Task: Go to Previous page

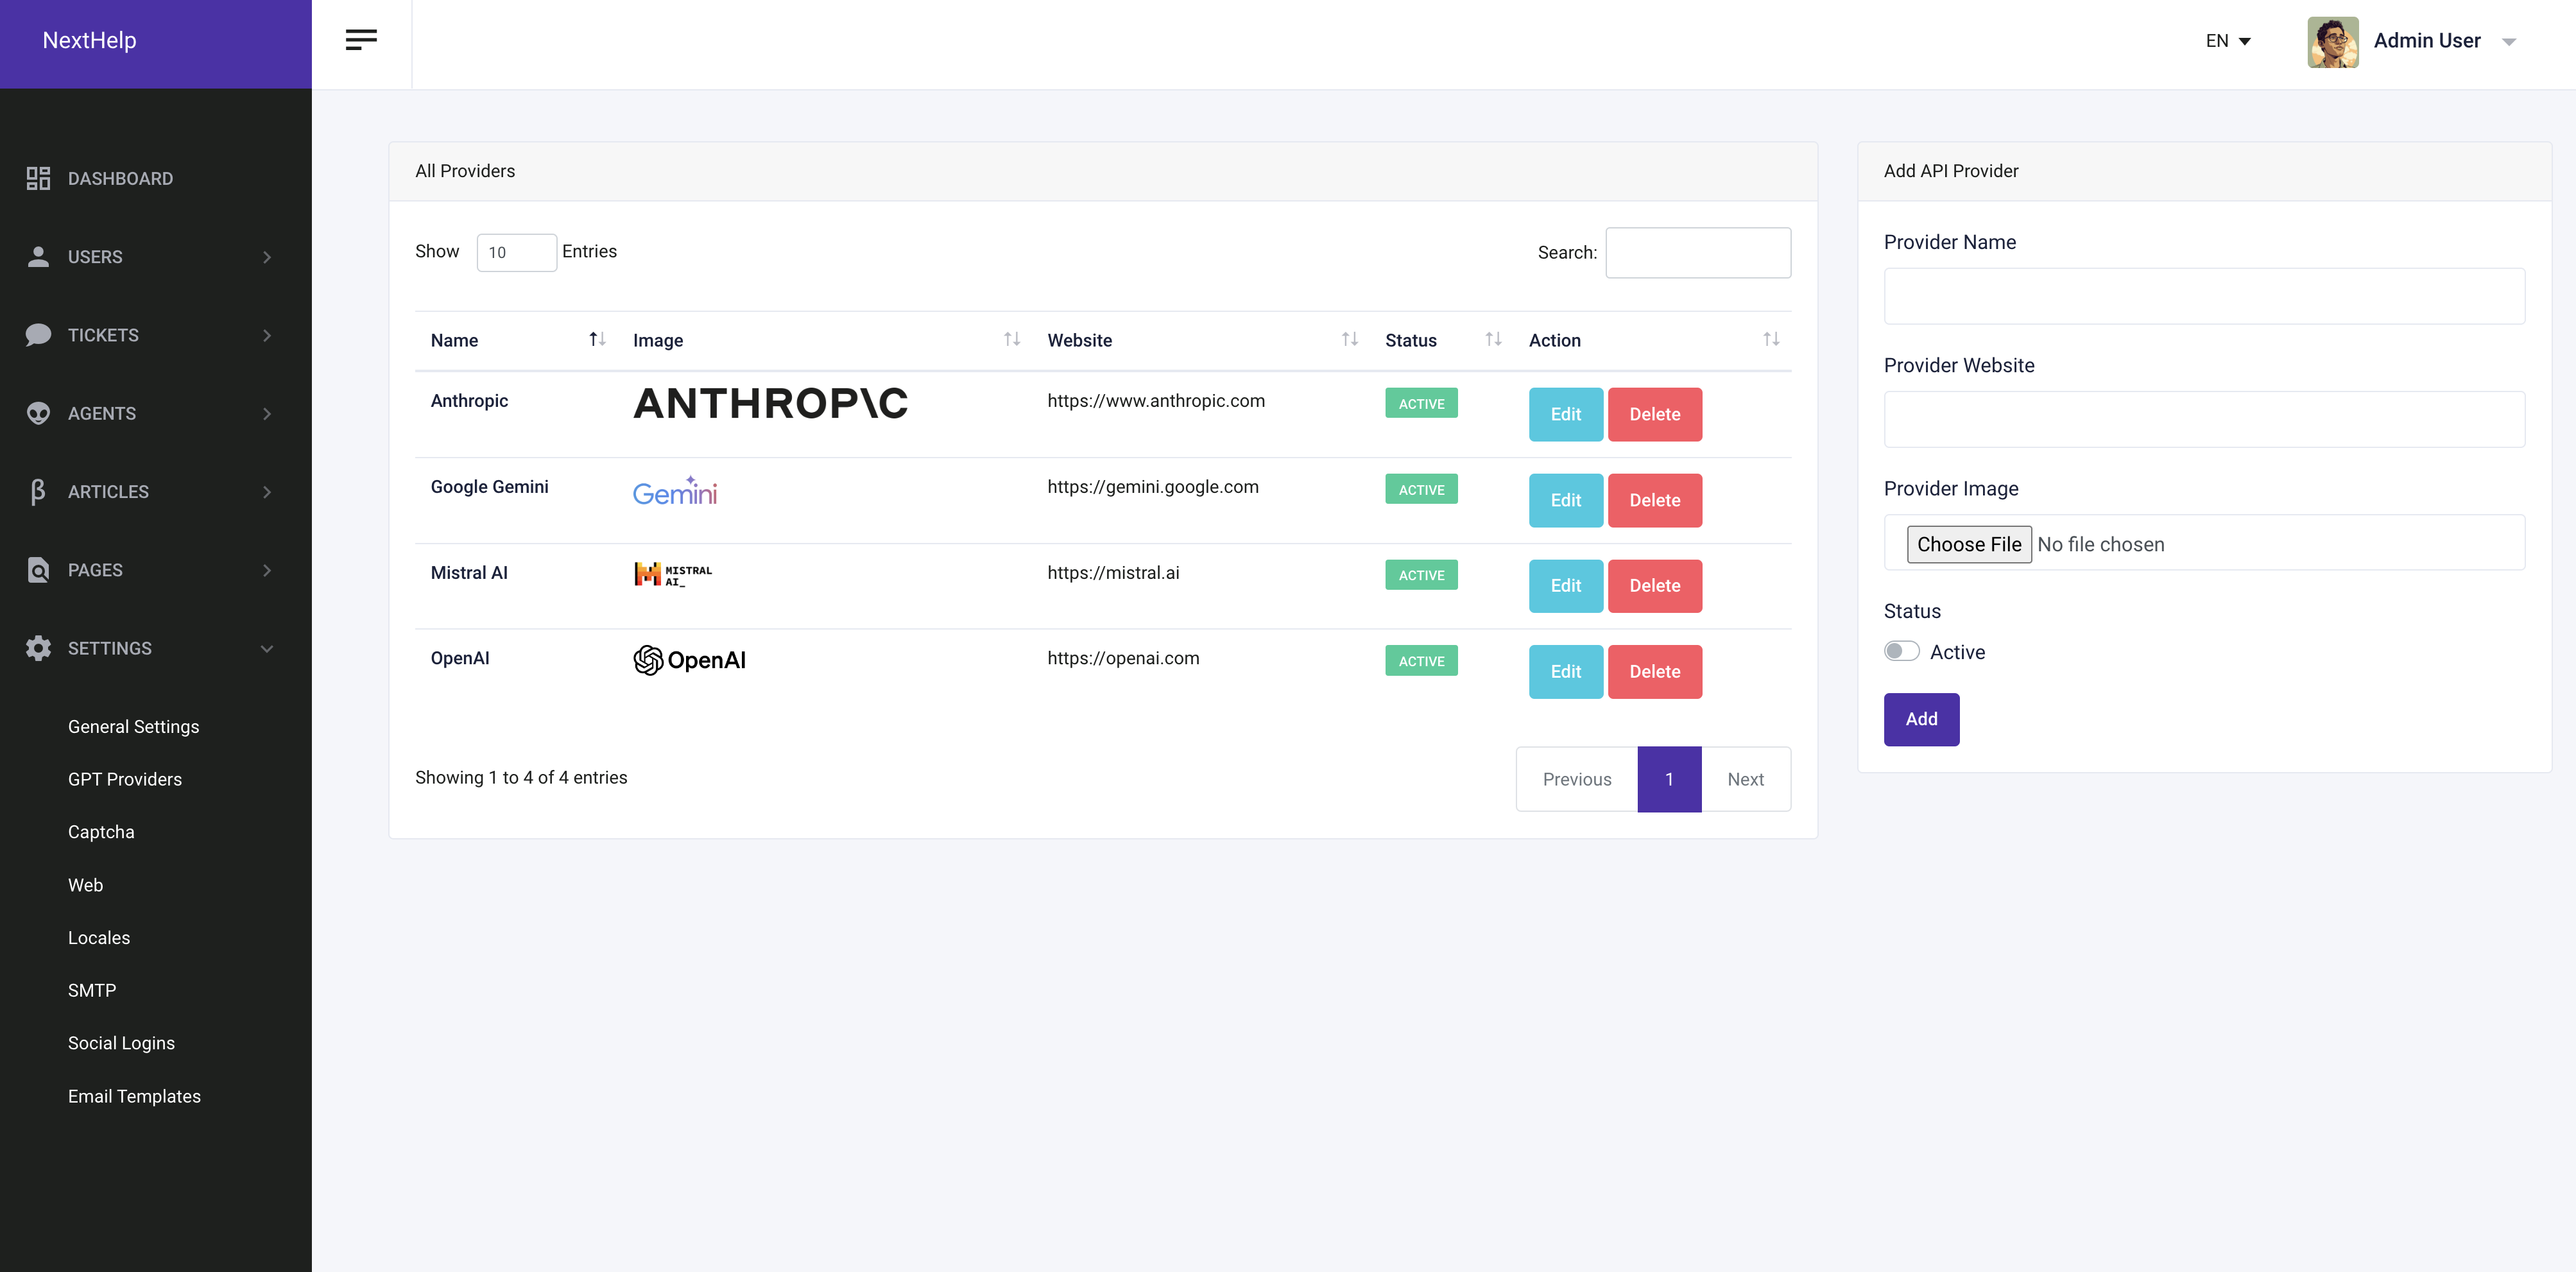Action: pos(1577,779)
